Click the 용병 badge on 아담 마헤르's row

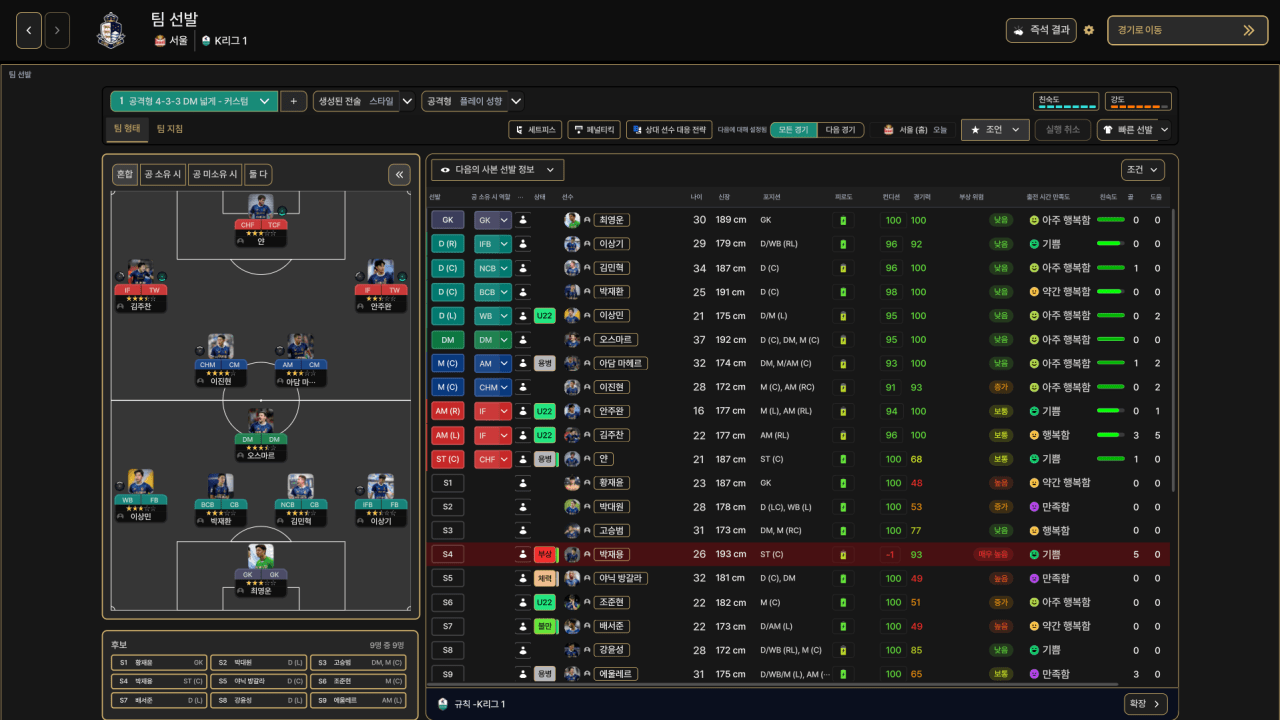point(545,363)
